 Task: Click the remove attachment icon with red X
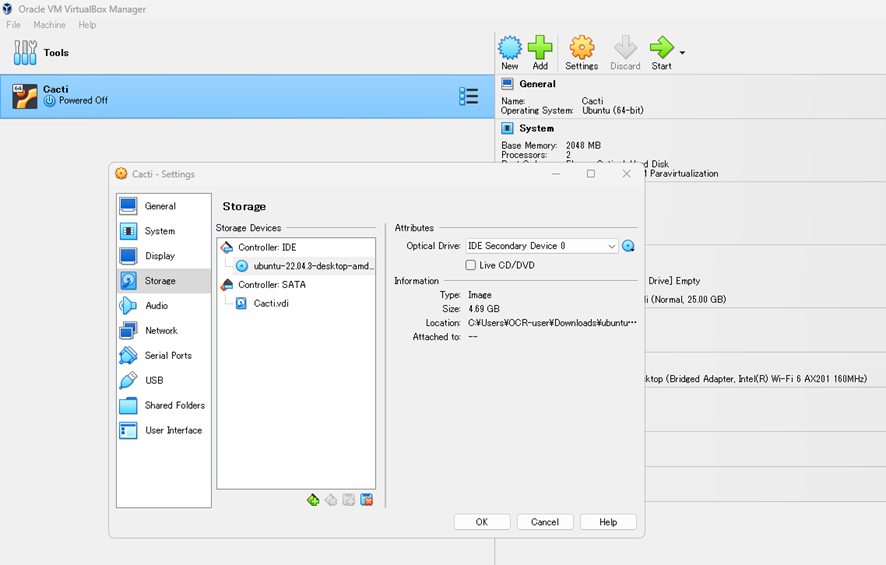[367, 500]
